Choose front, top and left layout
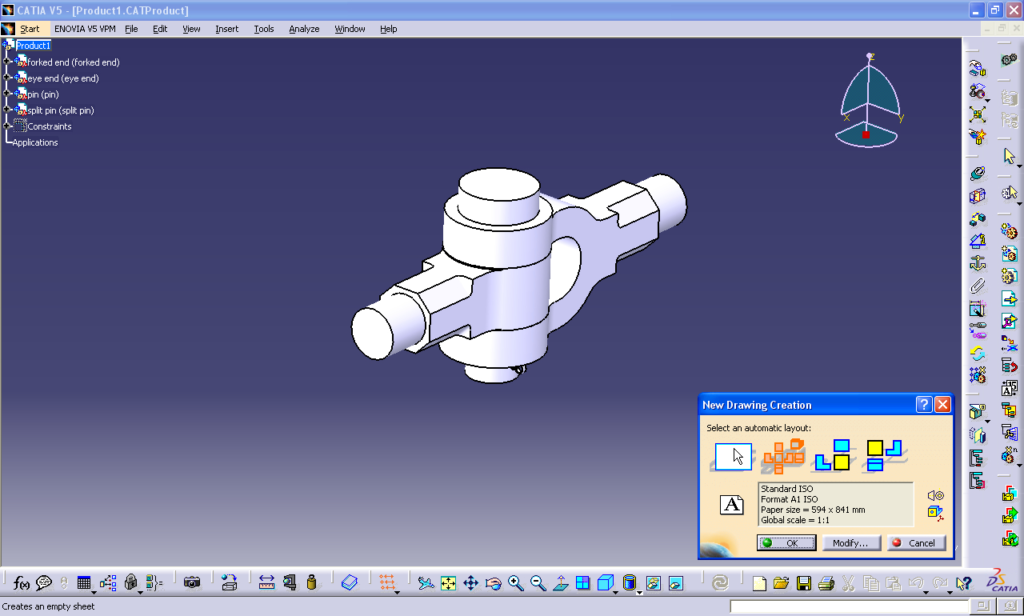The height and width of the screenshot is (616, 1024). click(x=884, y=455)
